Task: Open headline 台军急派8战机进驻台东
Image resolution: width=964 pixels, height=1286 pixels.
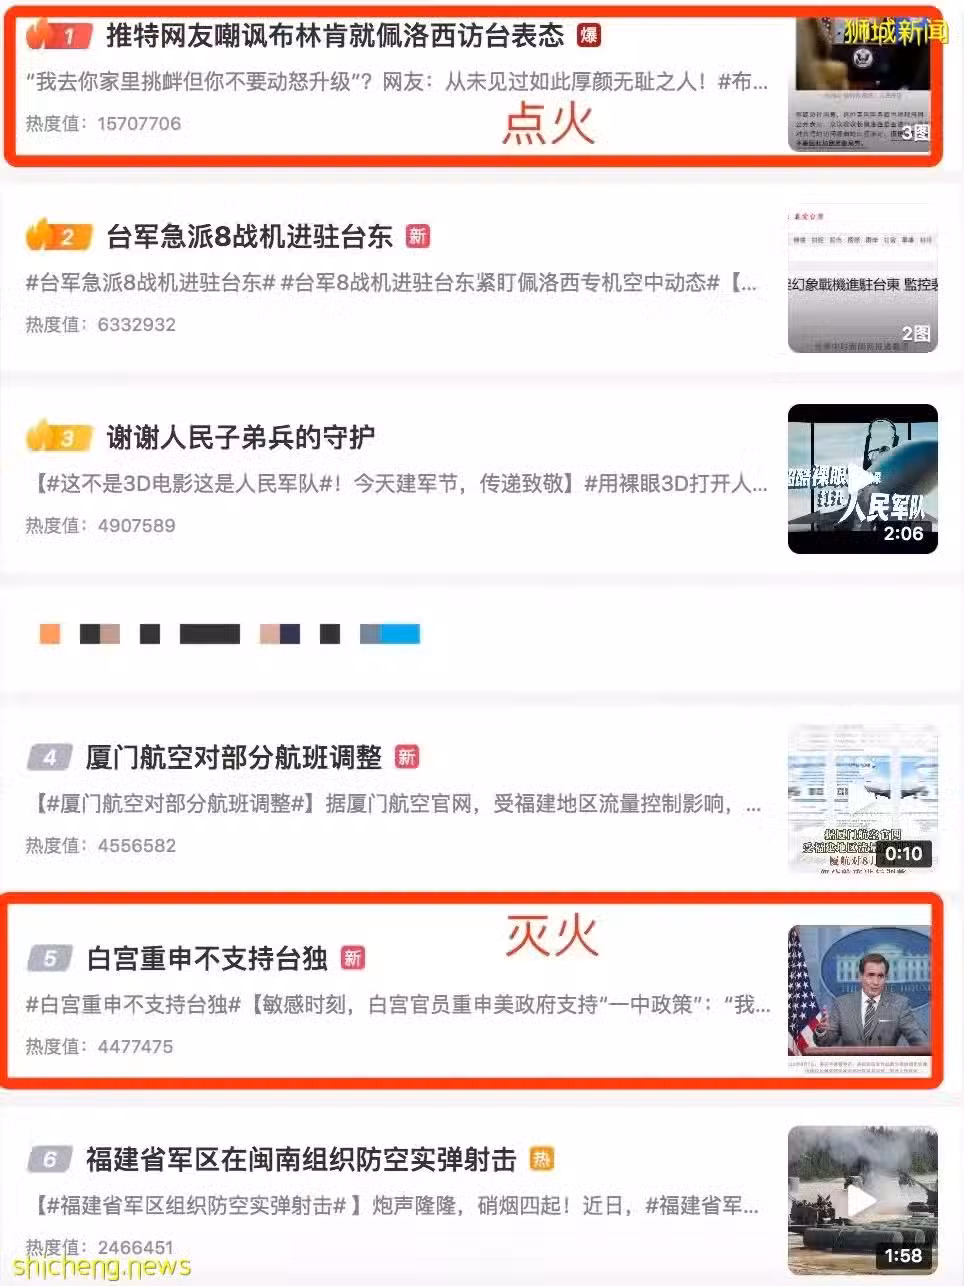Action: click(249, 237)
